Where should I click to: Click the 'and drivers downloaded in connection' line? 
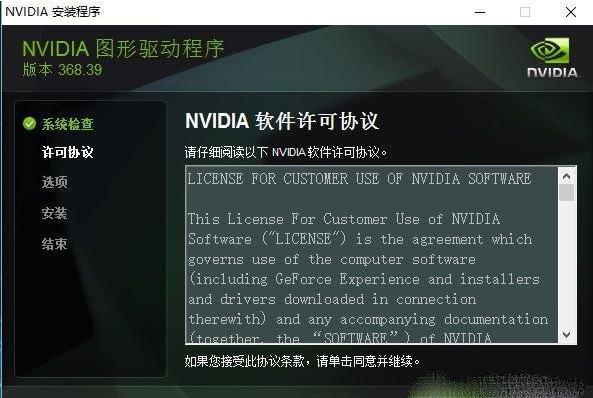[x=332, y=299]
